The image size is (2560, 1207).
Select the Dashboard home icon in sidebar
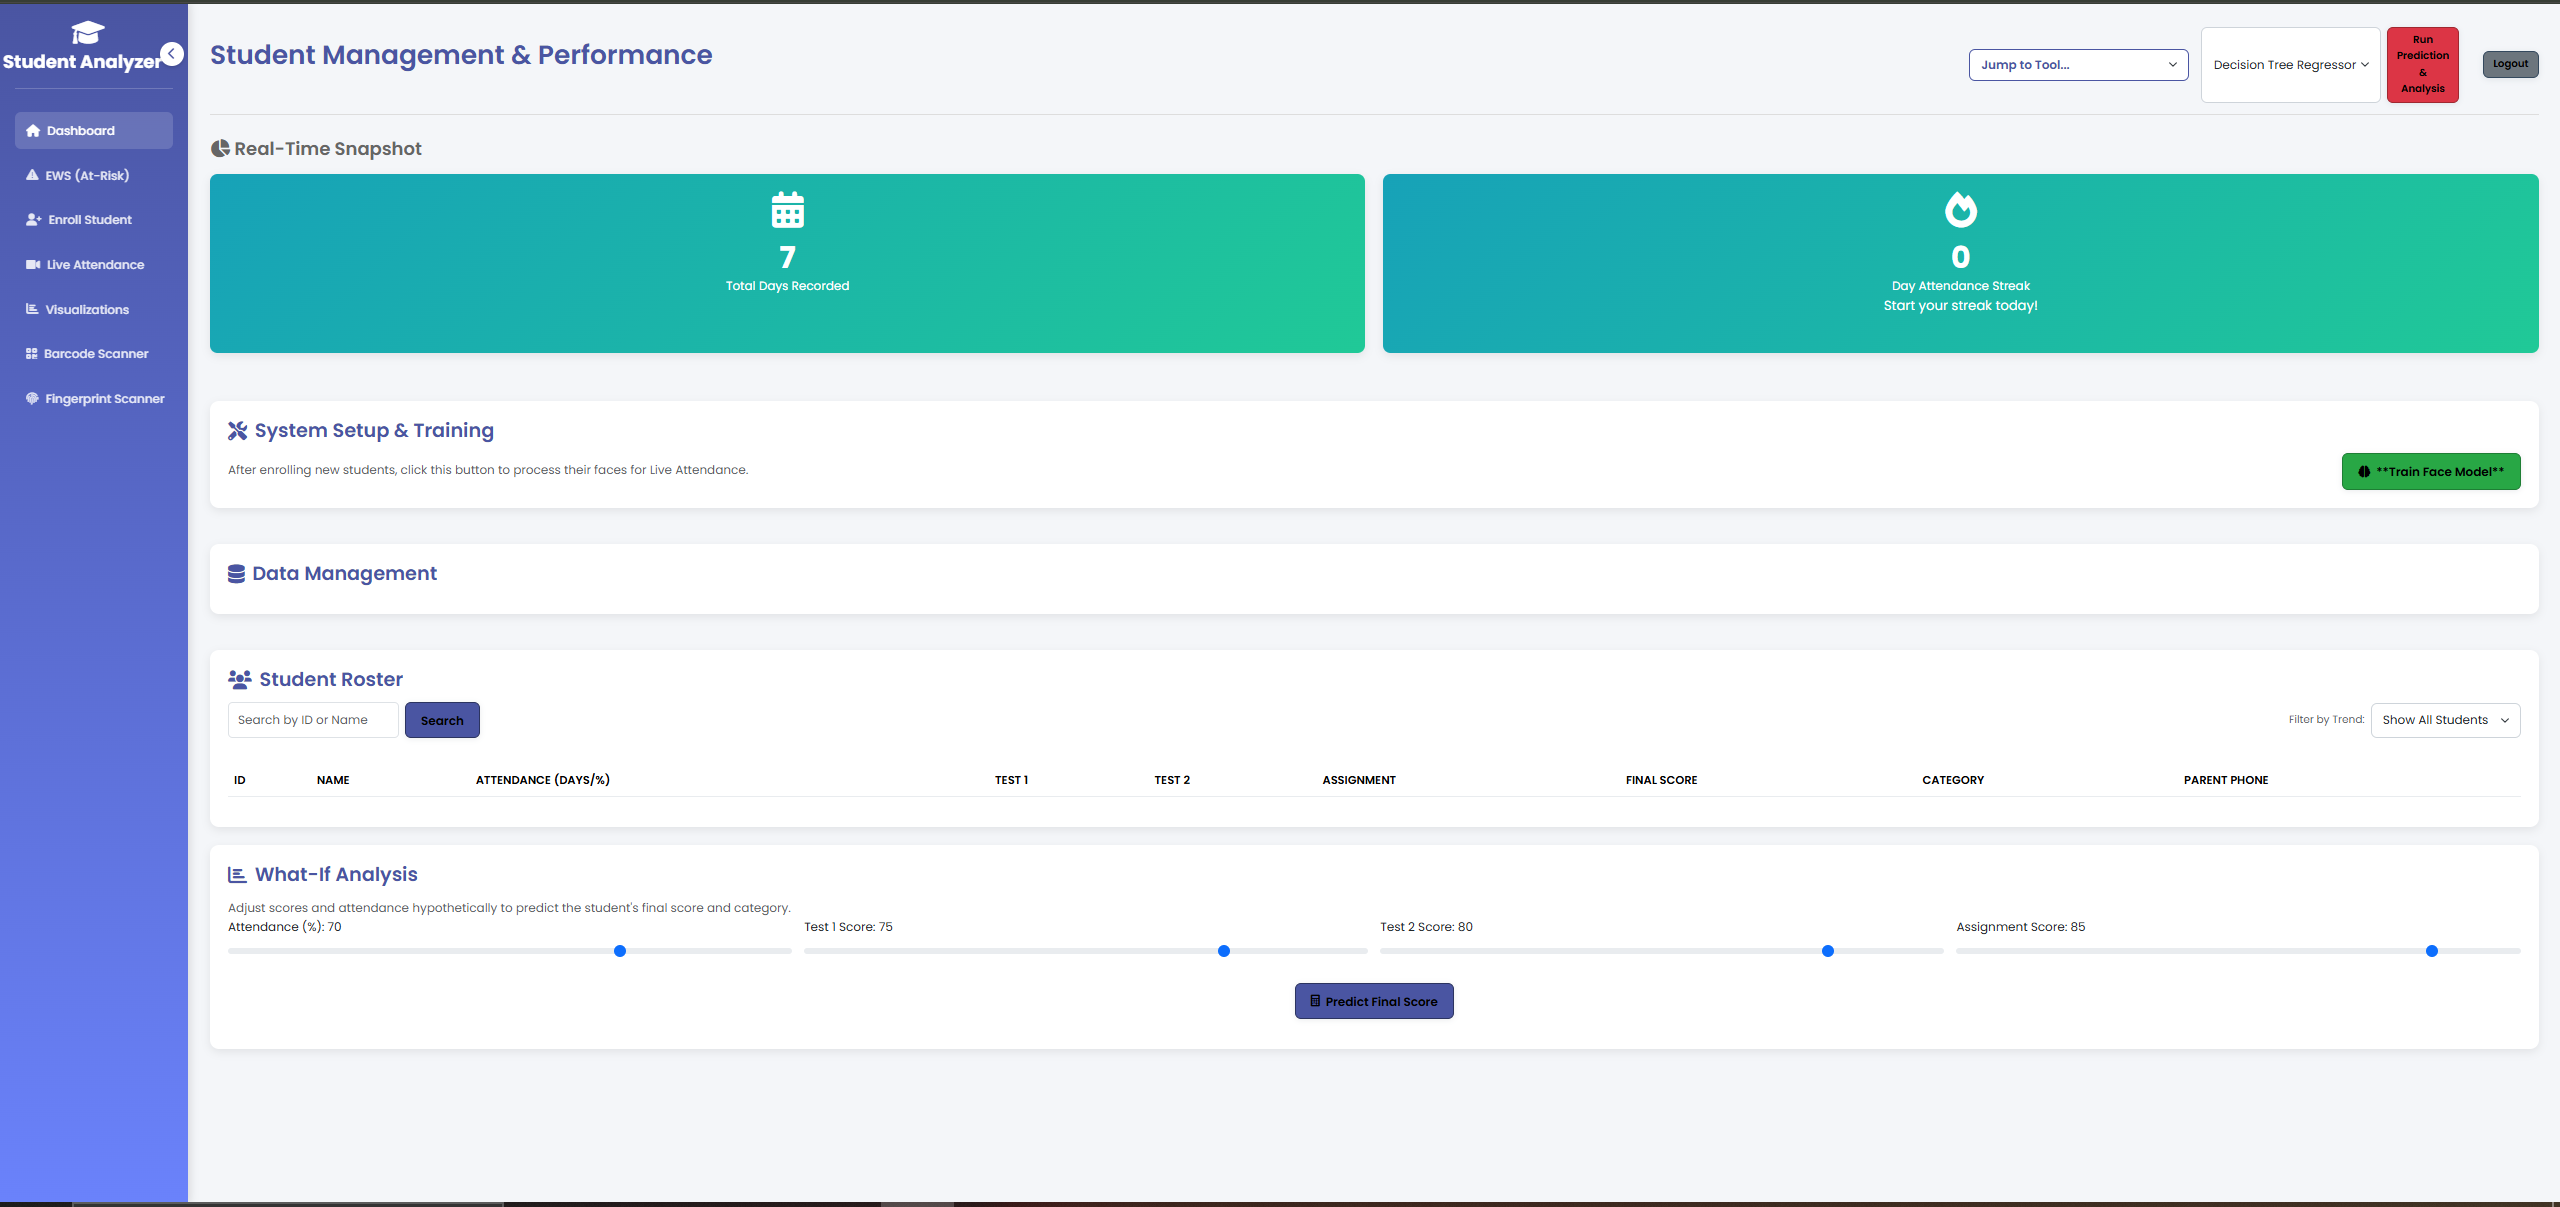click(32, 130)
